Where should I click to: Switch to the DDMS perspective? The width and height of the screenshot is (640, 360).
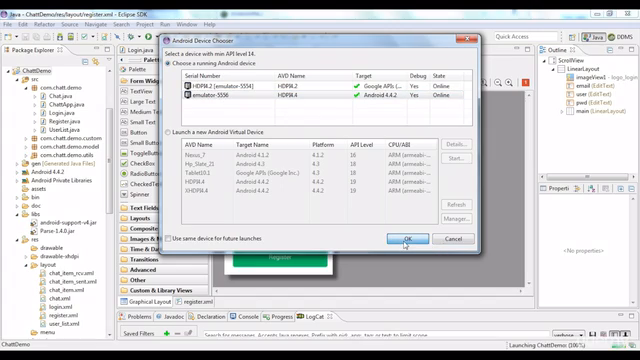(620, 37)
